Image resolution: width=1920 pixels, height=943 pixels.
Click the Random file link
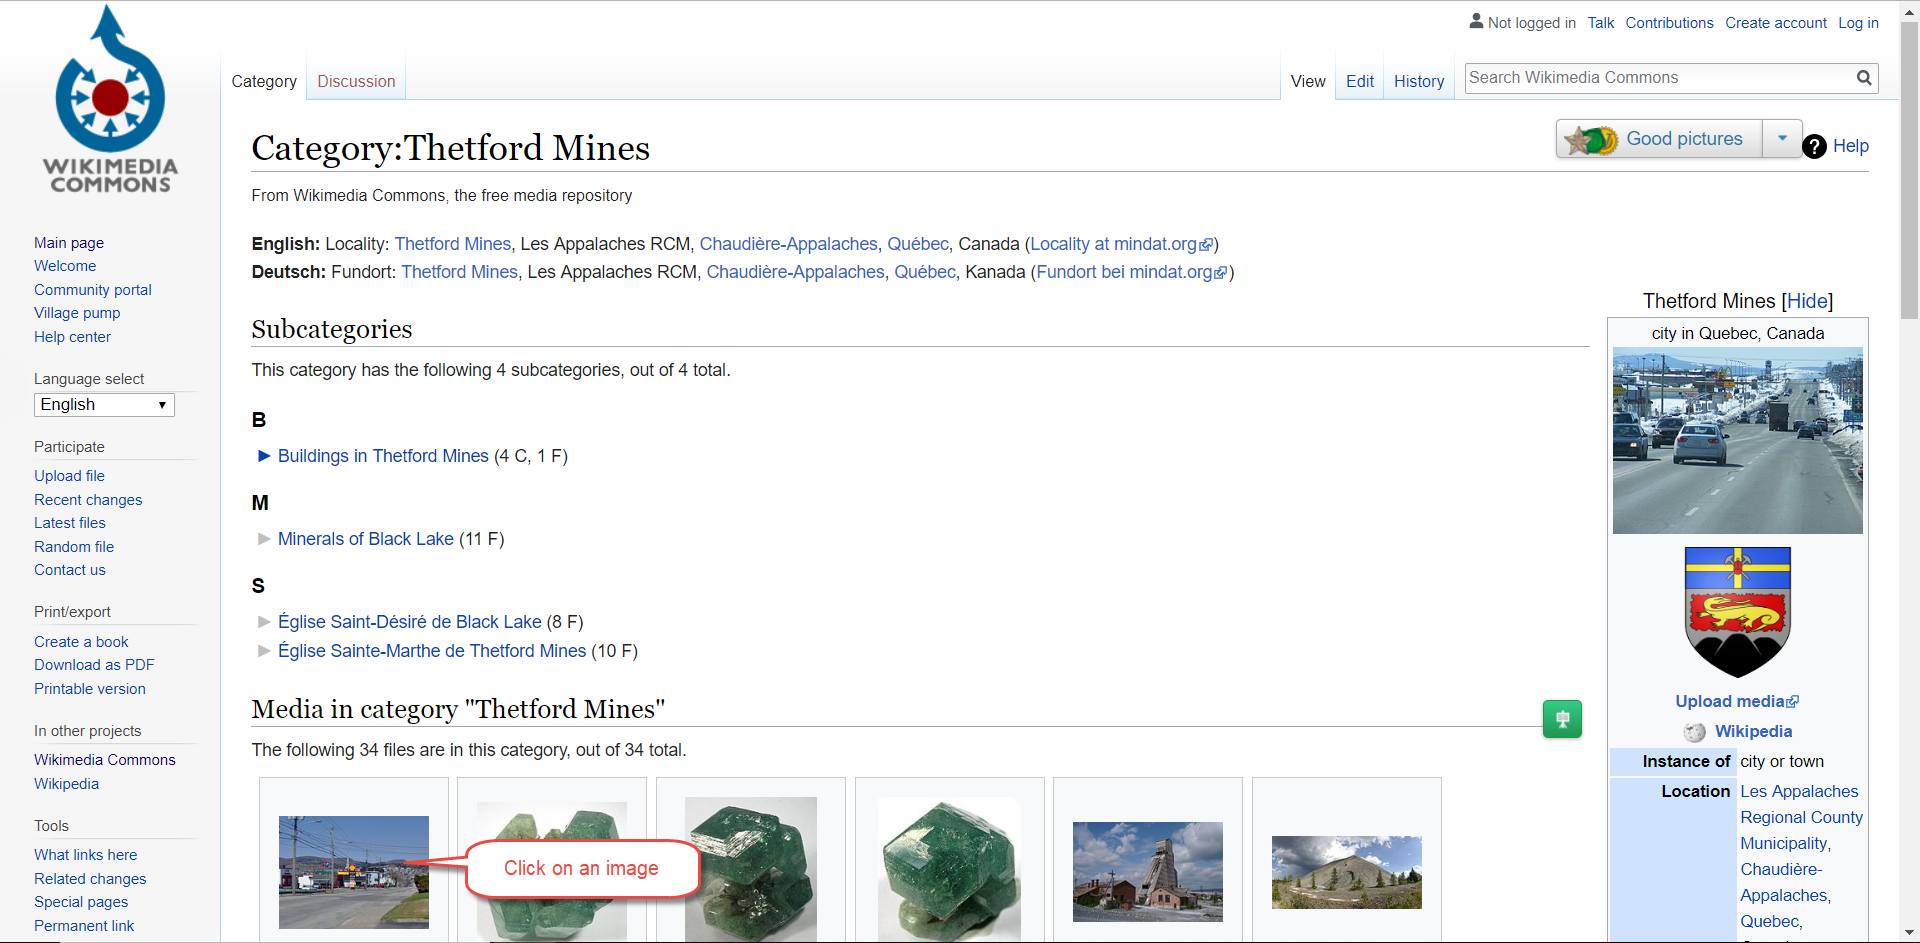click(73, 546)
